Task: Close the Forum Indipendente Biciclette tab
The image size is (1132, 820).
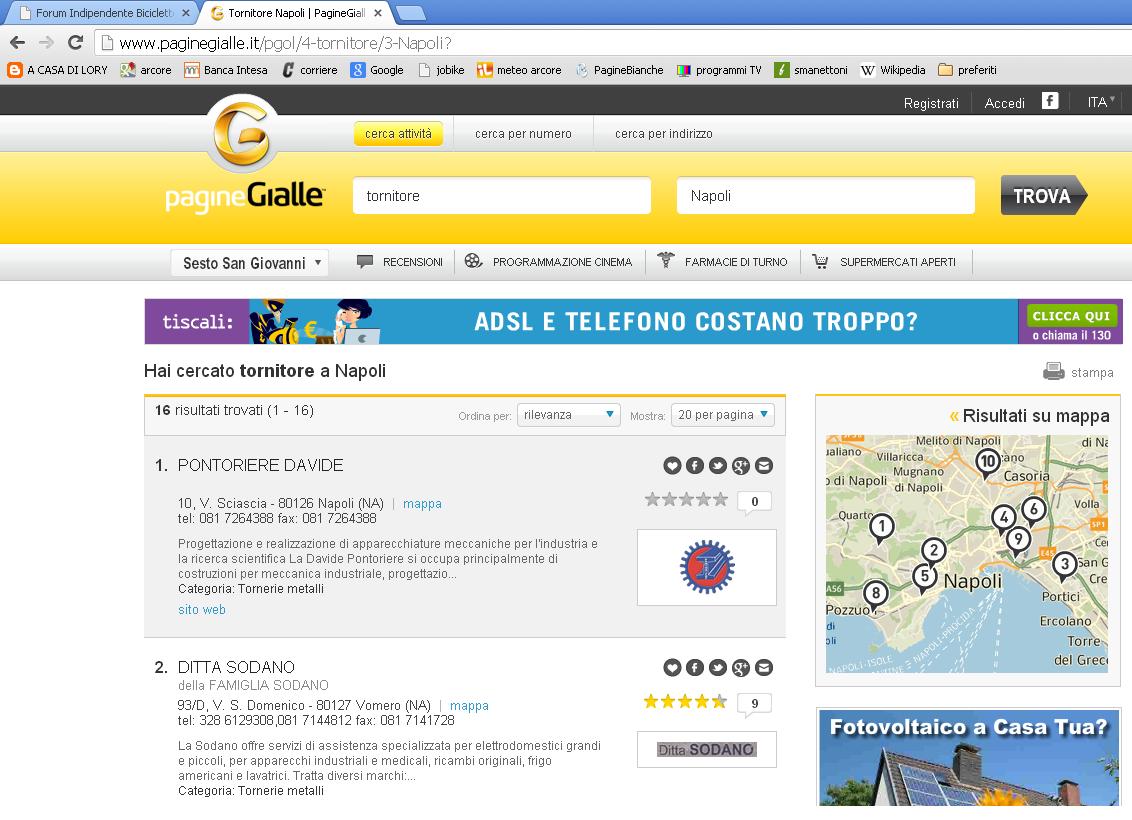Action: [x=186, y=13]
